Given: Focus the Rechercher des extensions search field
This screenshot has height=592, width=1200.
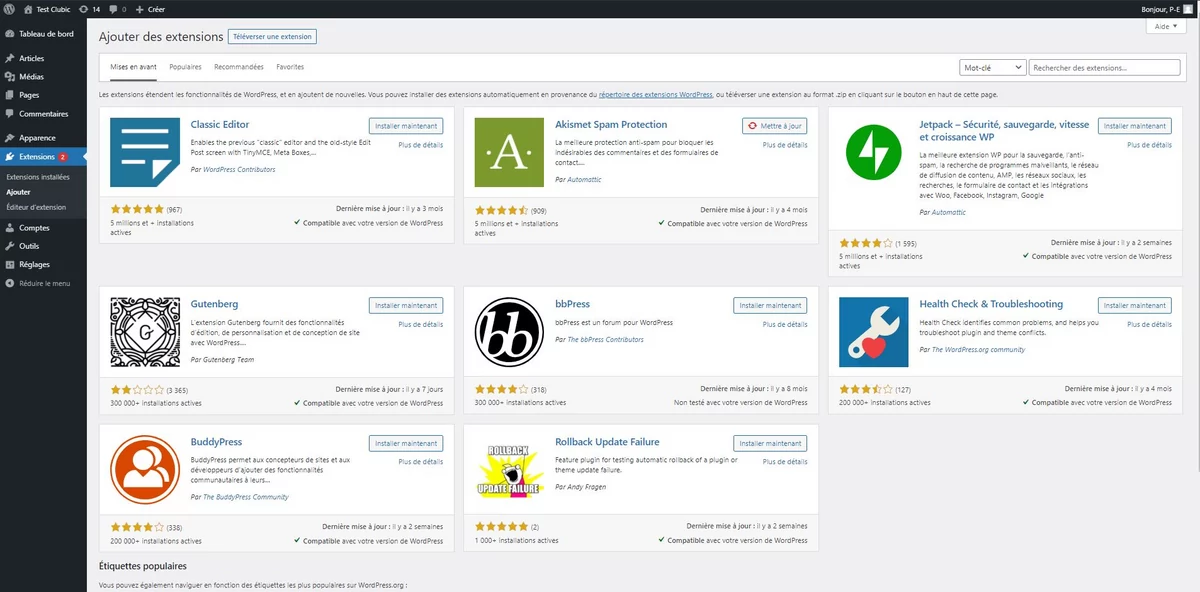Looking at the screenshot, I should 1105,67.
